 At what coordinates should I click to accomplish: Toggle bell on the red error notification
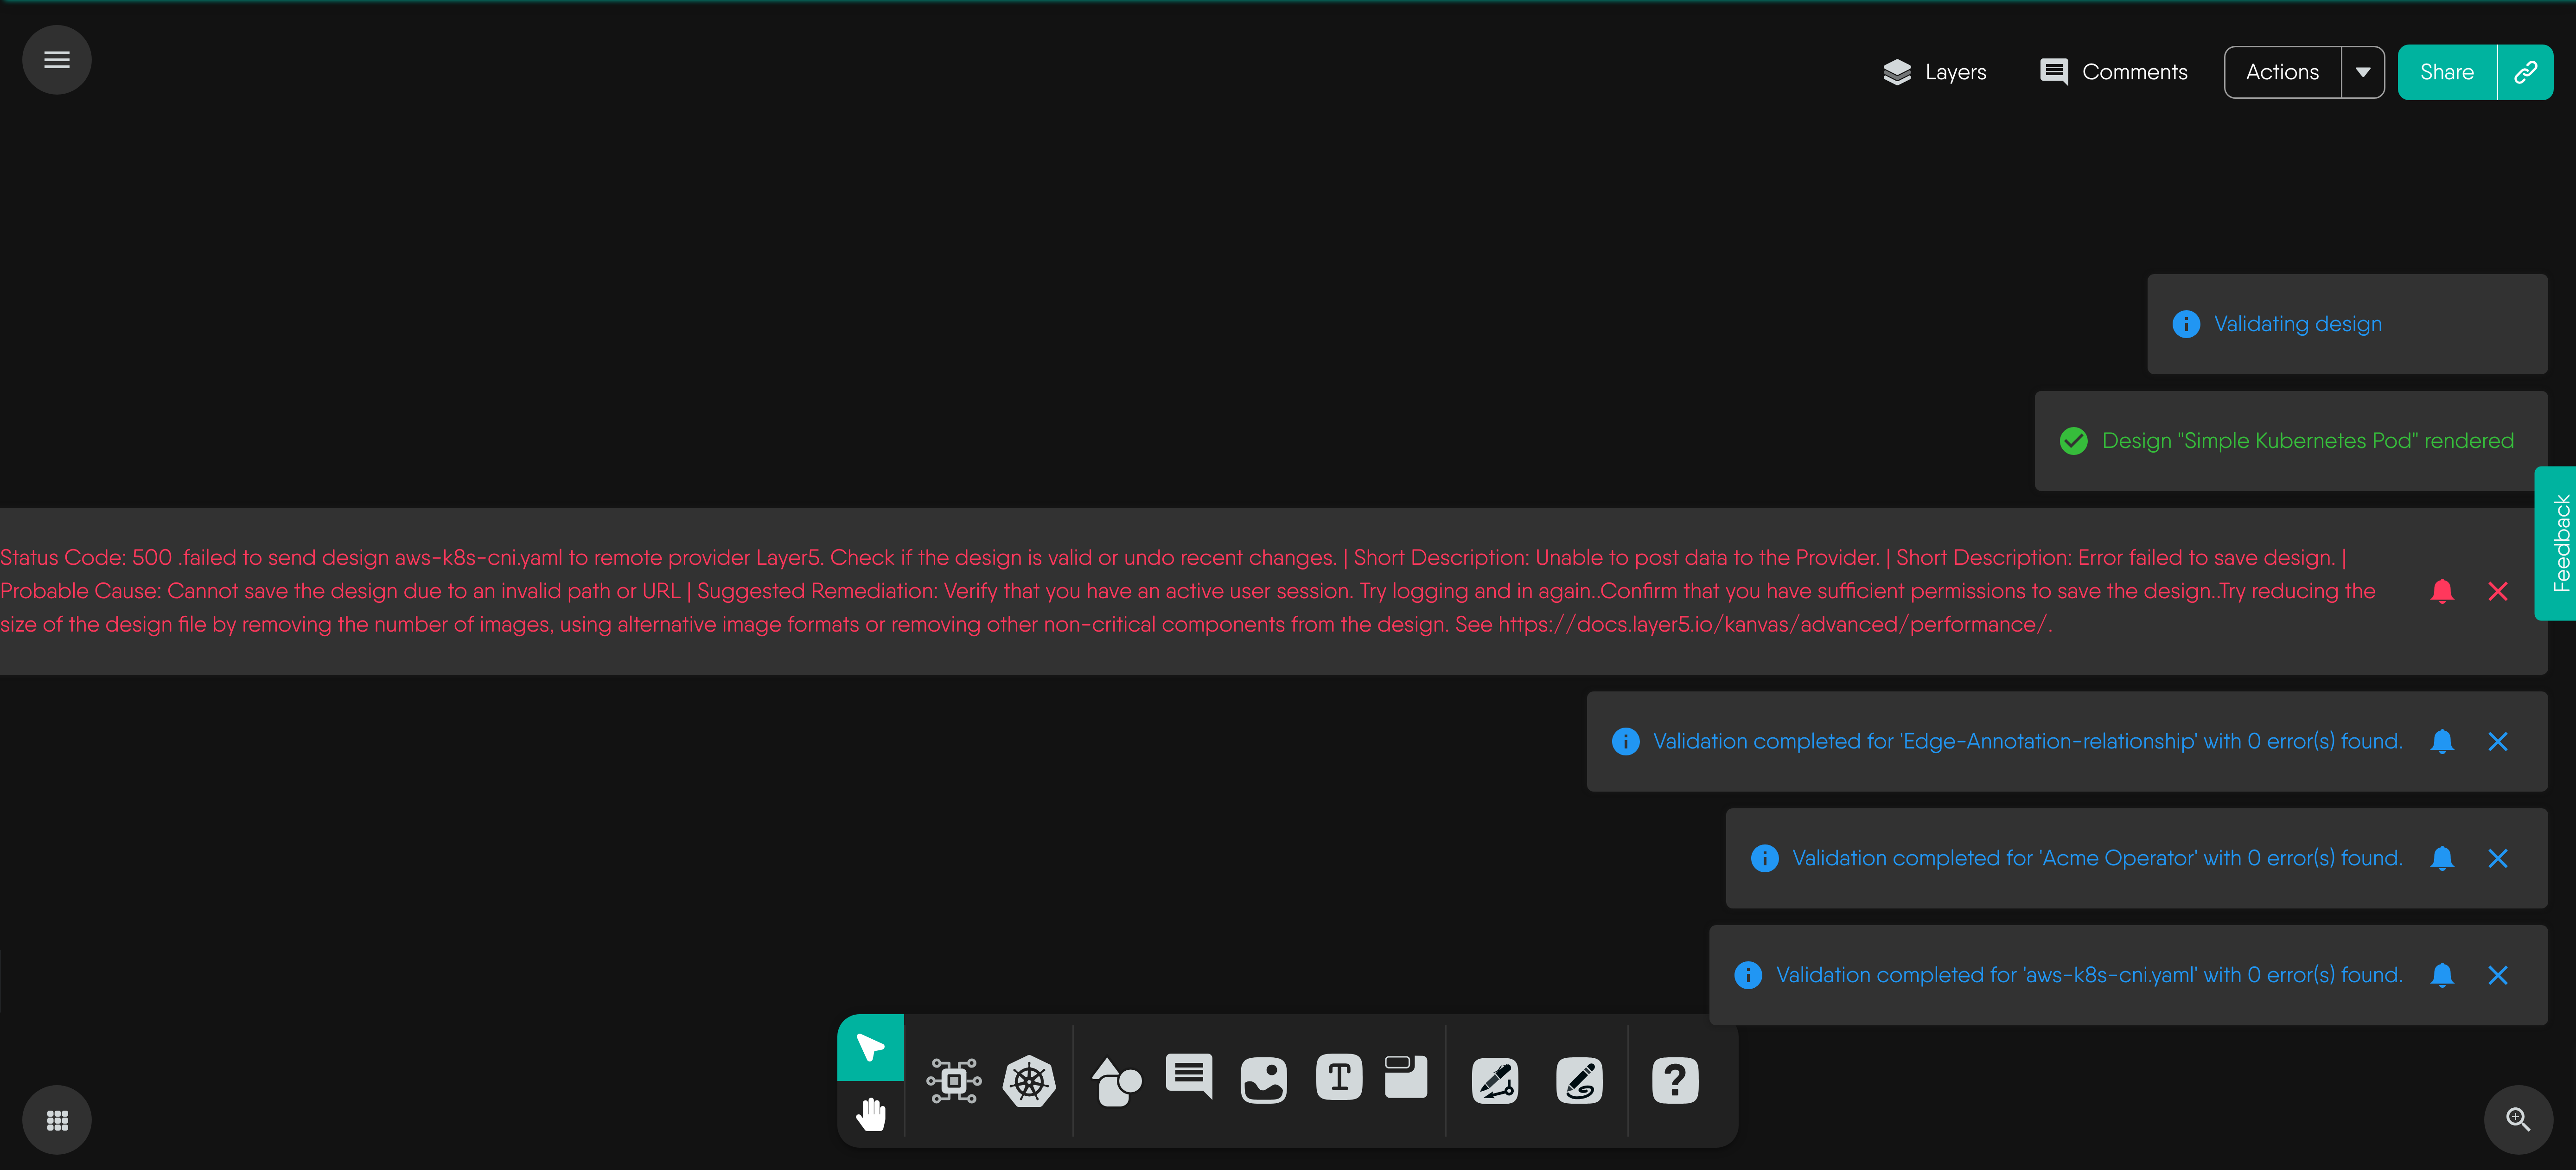tap(2442, 591)
